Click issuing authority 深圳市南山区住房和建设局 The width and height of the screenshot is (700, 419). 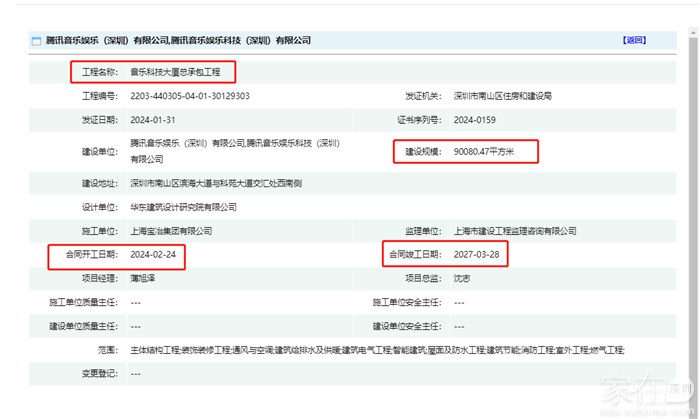(502, 96)
